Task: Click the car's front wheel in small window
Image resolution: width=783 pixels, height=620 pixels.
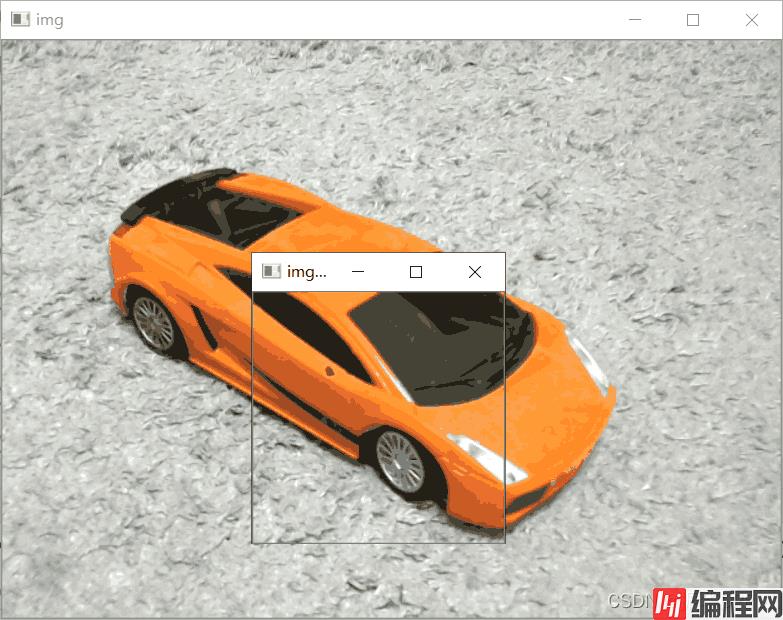Action: (x=401, y=461)
